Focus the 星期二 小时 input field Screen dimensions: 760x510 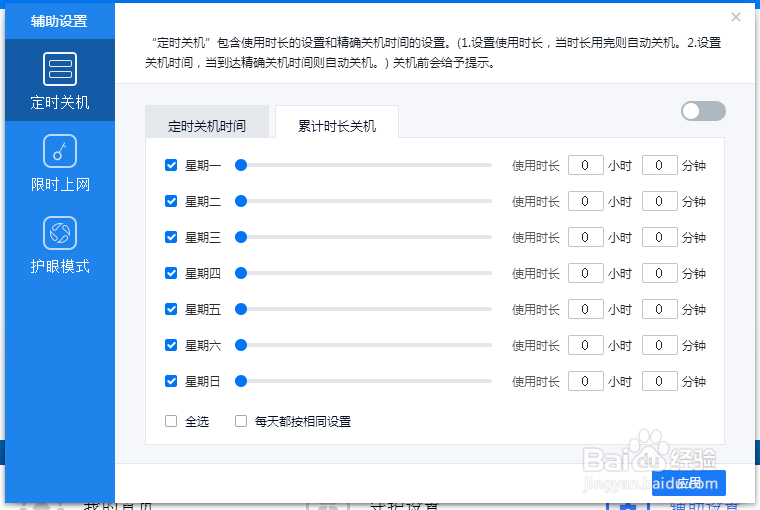pyautogui.click(x=586, y=201)
